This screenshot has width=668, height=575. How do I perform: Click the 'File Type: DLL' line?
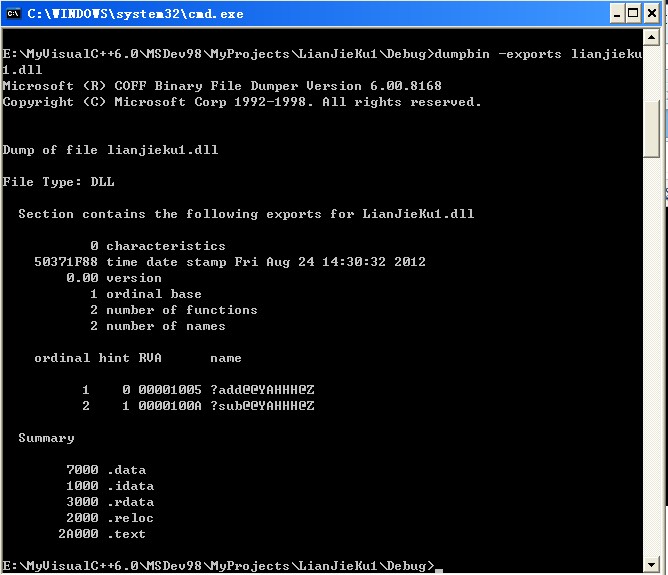click(x=58, y=182)
